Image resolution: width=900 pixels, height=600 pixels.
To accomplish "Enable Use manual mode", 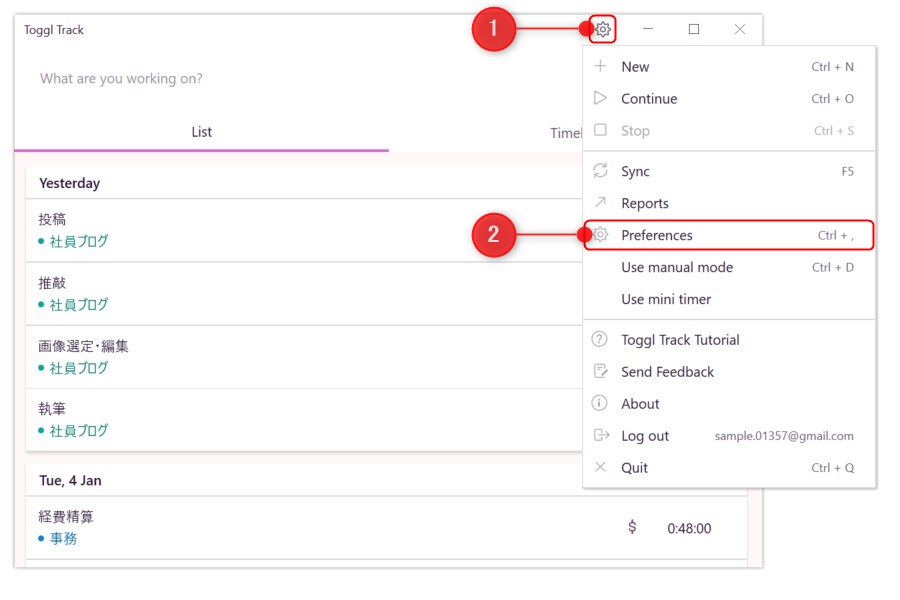I will (729, 267).
